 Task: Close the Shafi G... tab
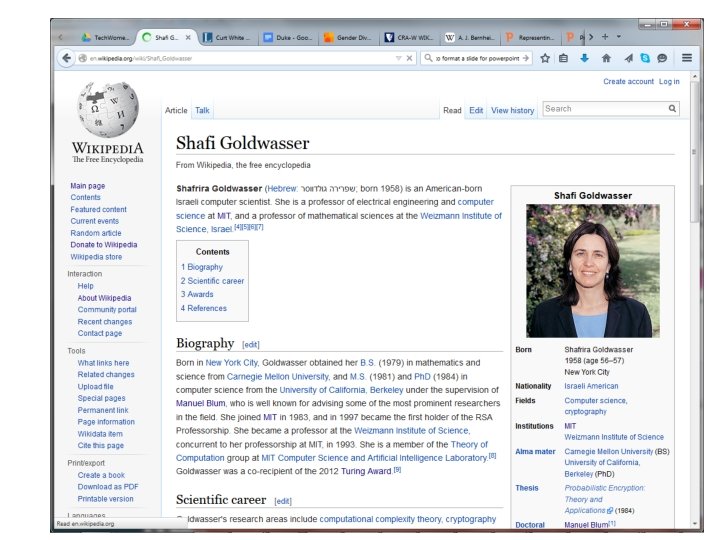point(188,38)
